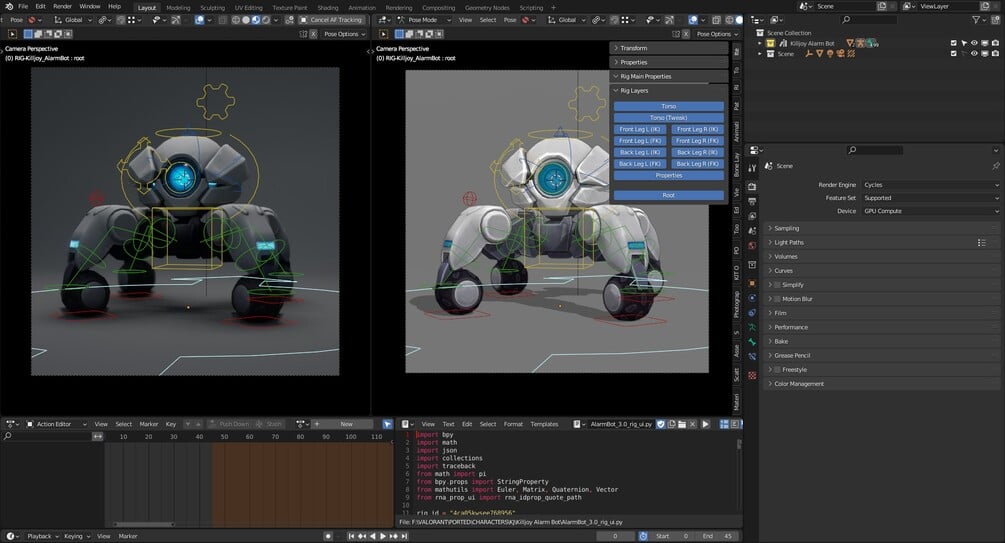Disable Scene collection in renders via camera icon
Viewport: 1005px width, 543px height.
pos(995,54)
